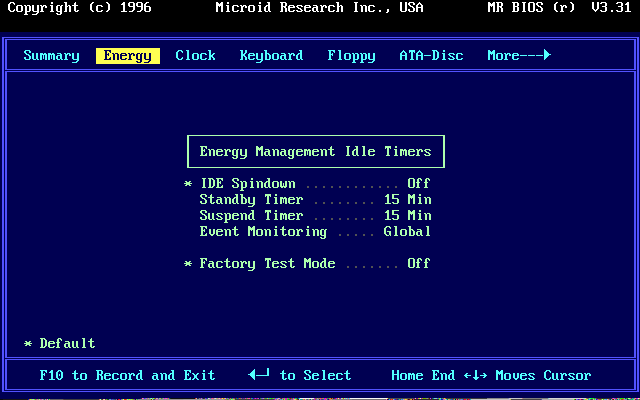This screenshot has height=400, width=640.
Task: Click the MR BIOS V3.31 version text
Action: click(560, 8)
